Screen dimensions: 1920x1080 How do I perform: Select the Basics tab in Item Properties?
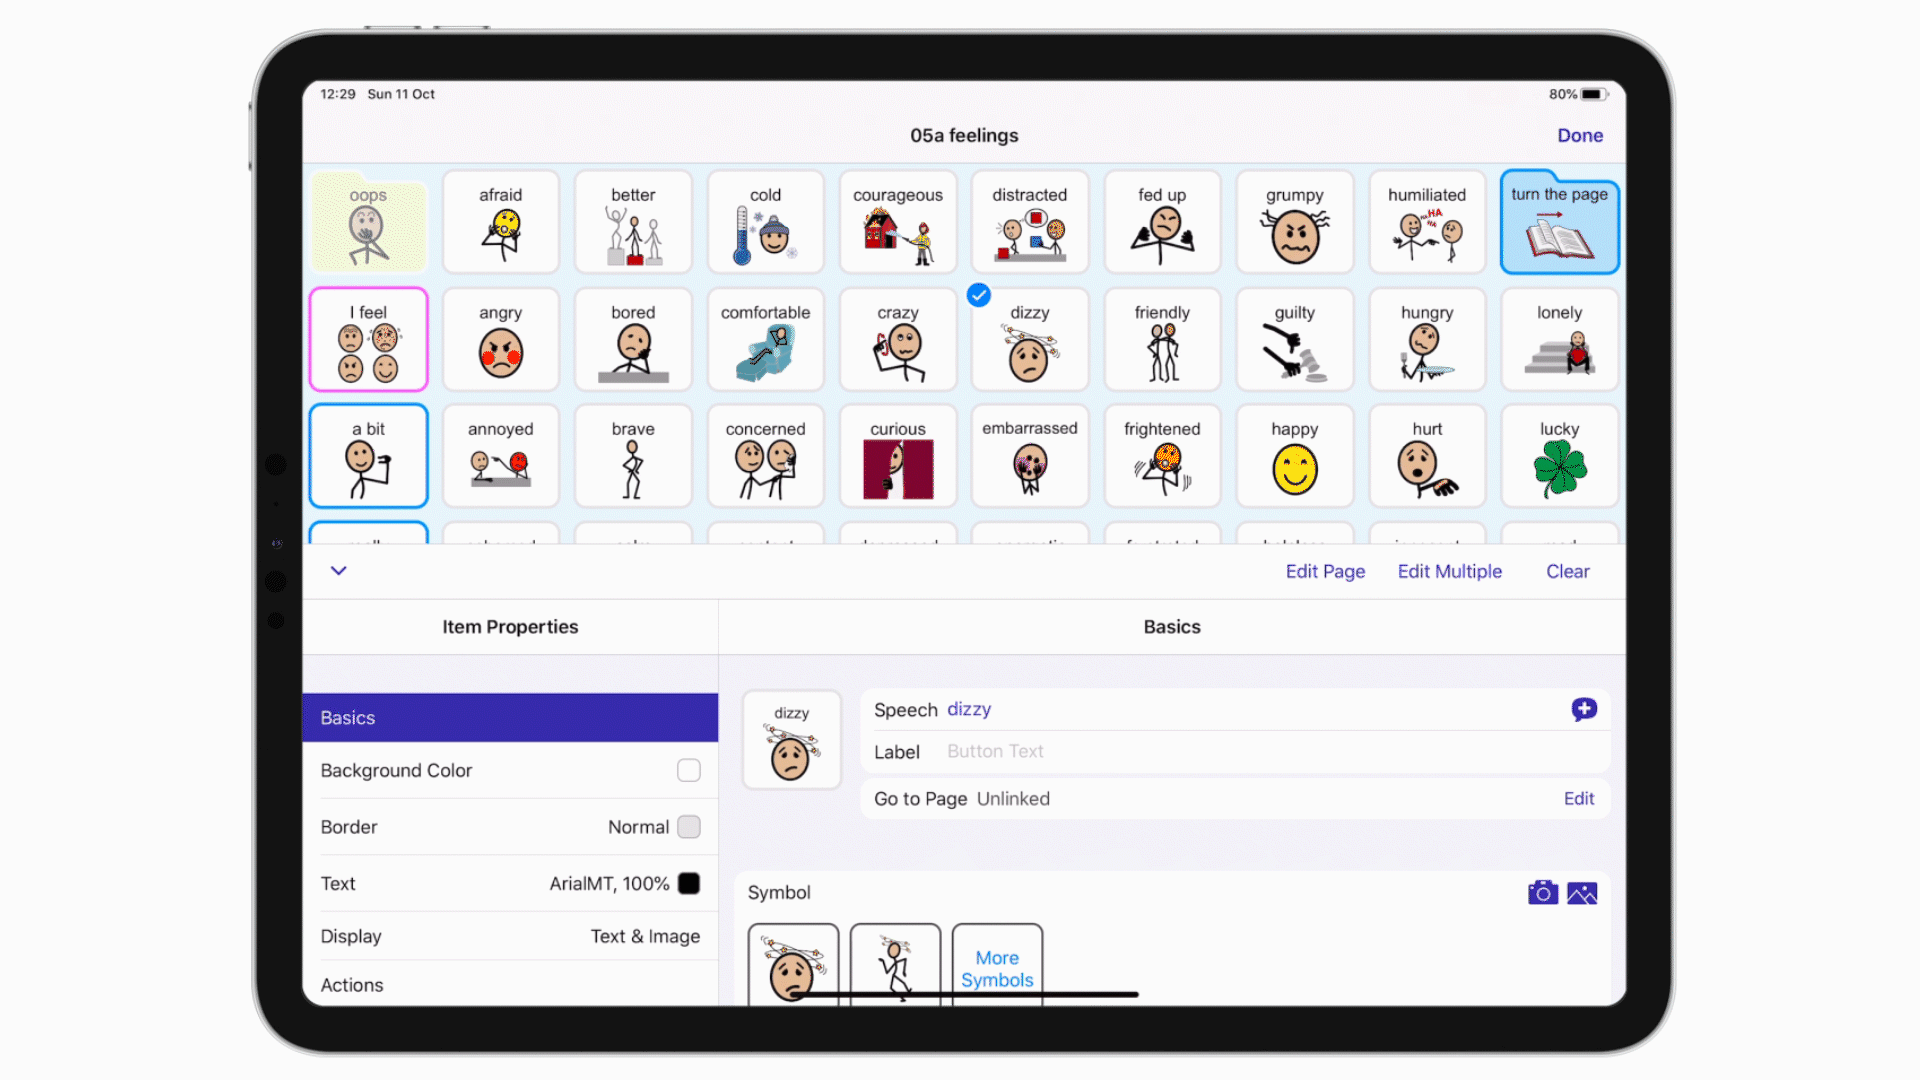click(510, 716)
